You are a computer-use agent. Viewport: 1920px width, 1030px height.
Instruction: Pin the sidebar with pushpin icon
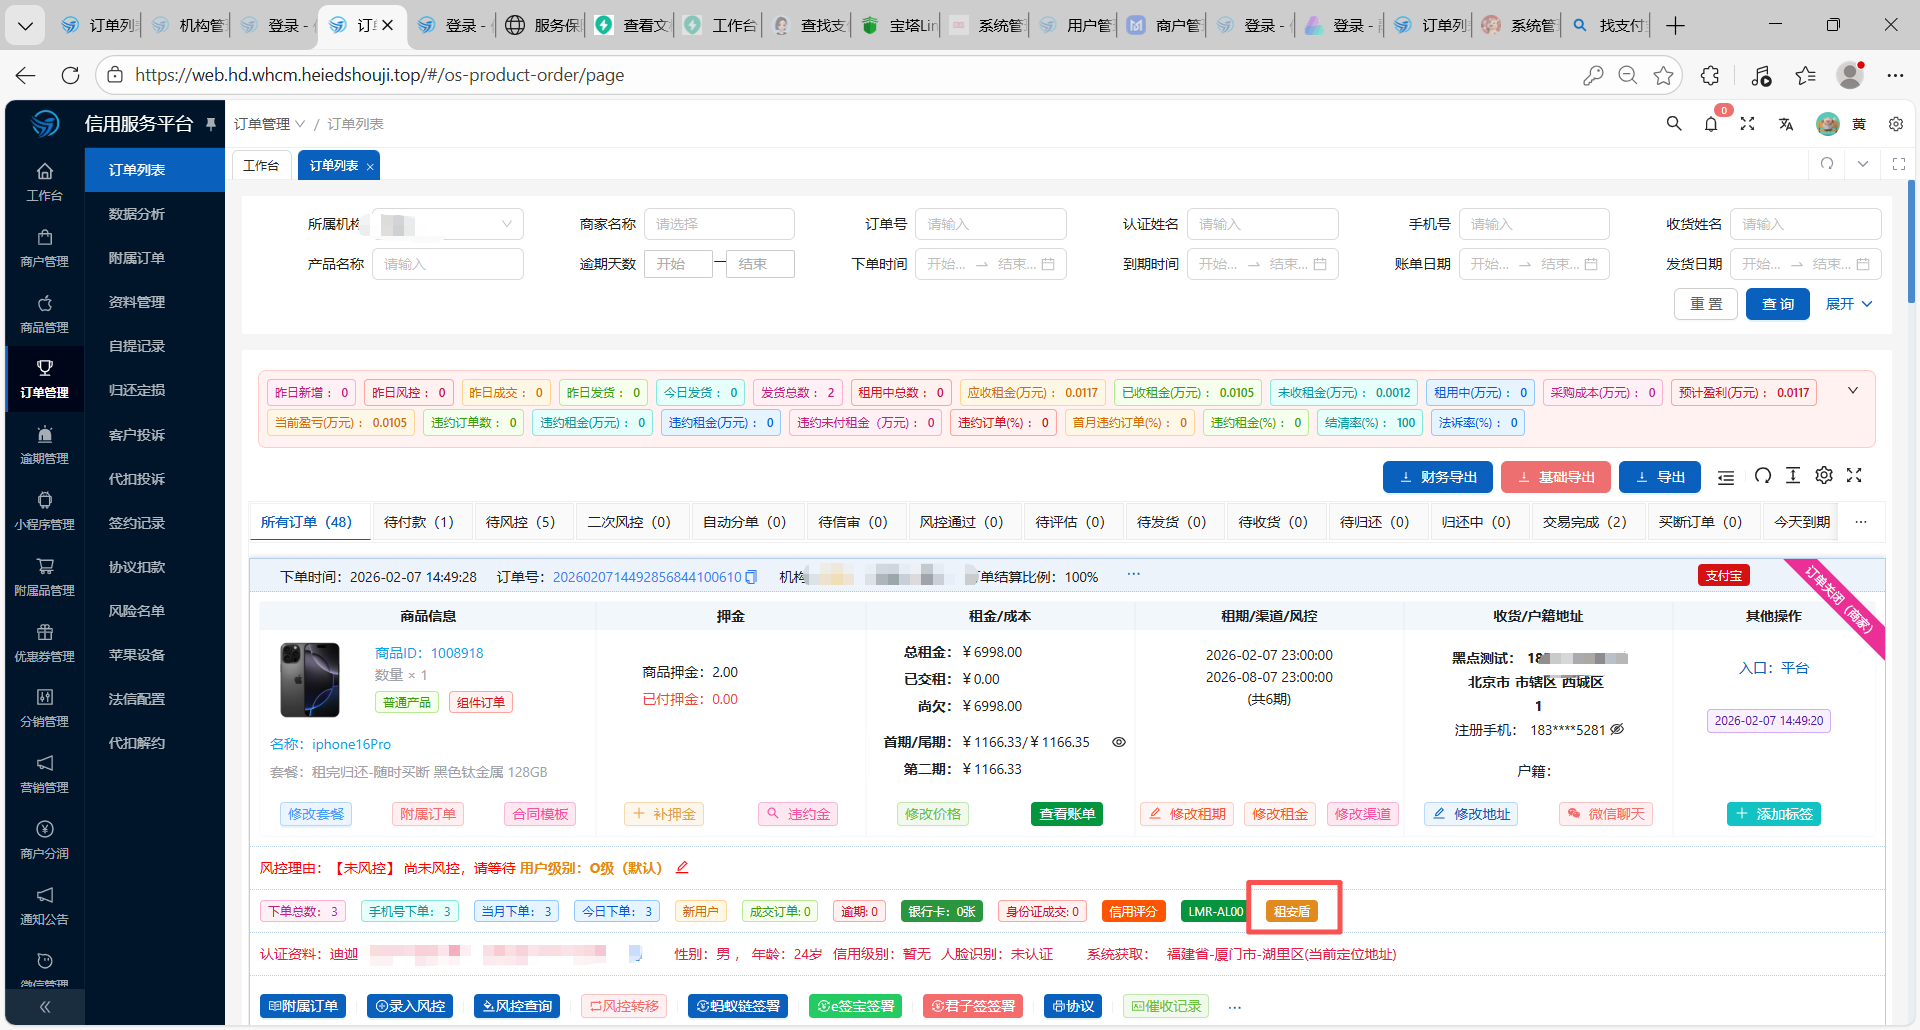point(211,124)
